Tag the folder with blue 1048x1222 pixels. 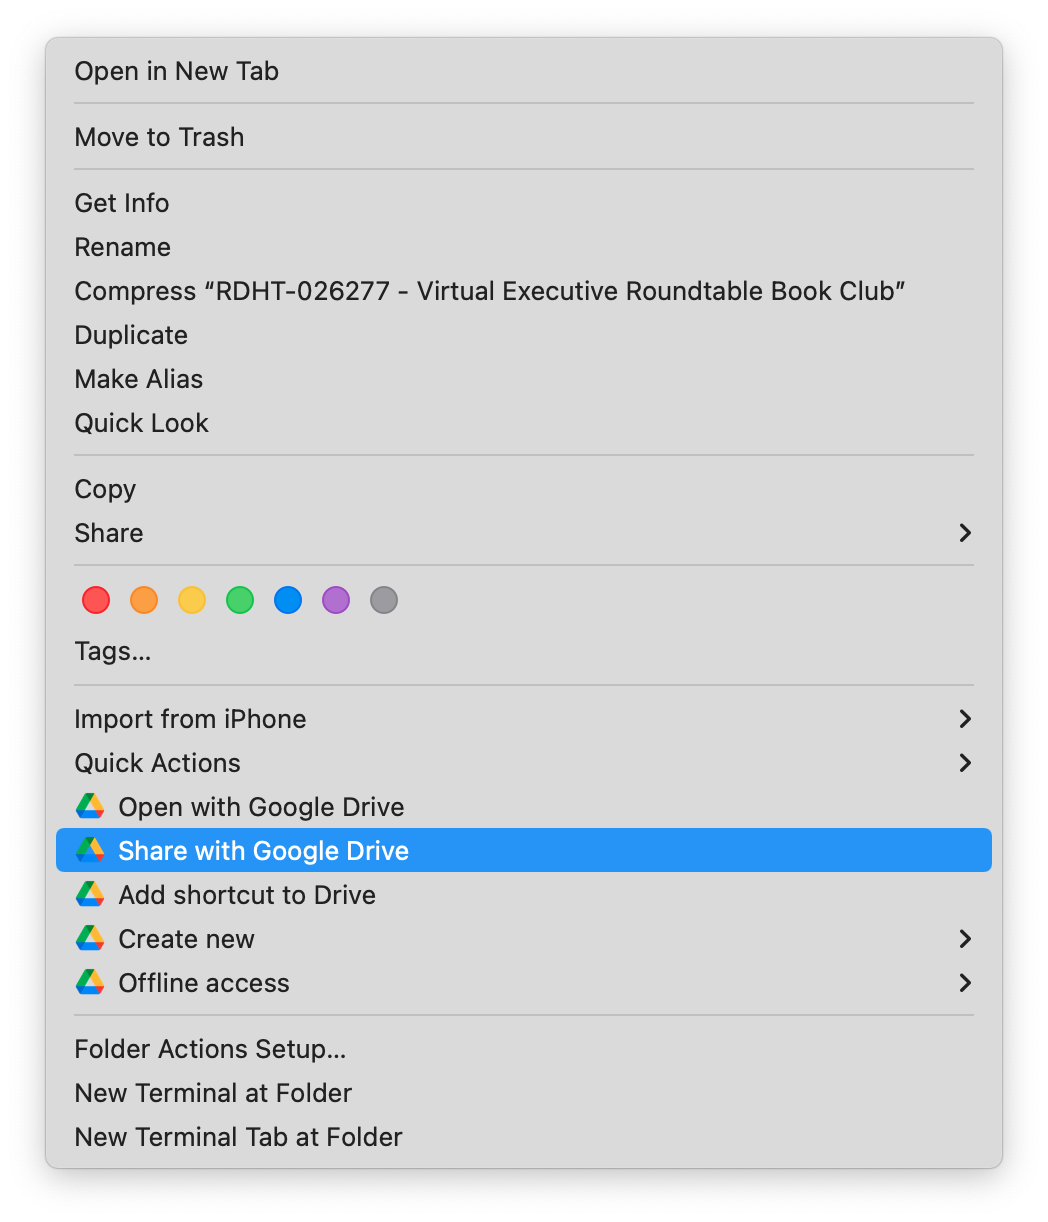288,600
